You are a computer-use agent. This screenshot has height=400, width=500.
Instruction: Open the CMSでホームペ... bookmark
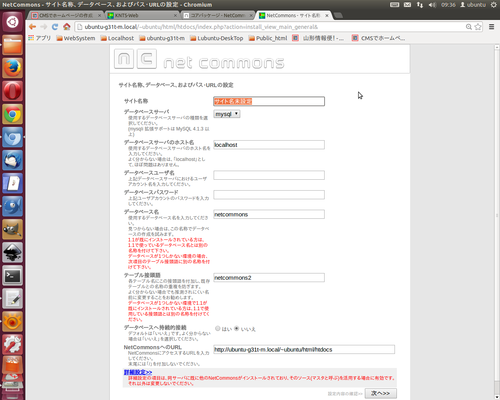coord(378,38)
